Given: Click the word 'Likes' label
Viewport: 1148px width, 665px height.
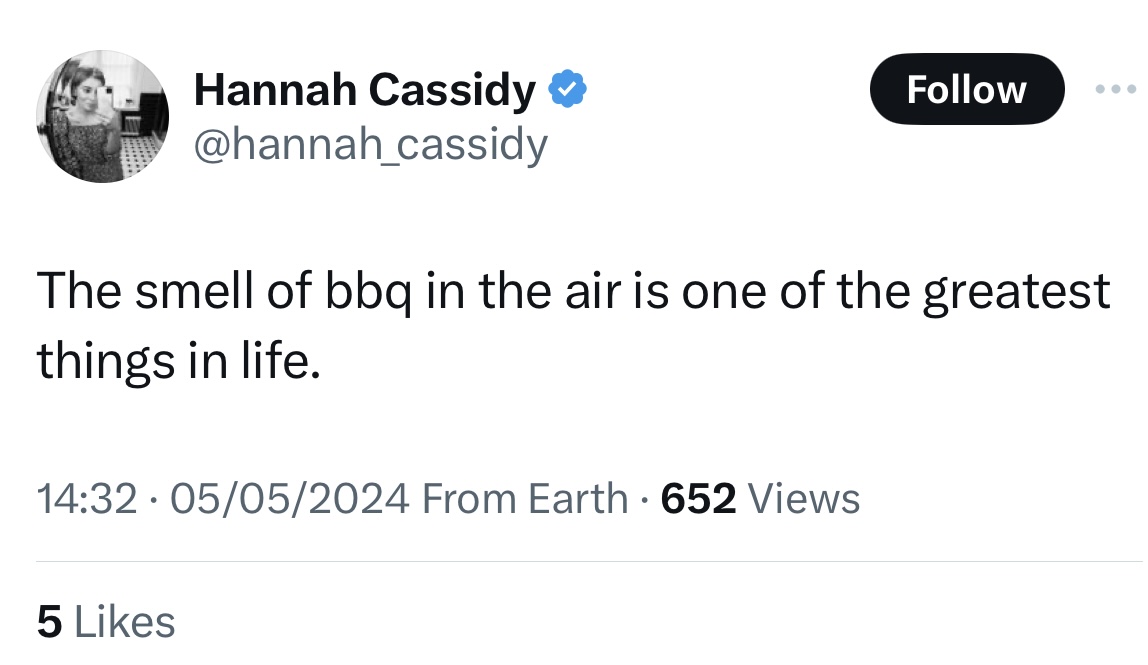Looking at the screenshot, I should pos(124,622).
